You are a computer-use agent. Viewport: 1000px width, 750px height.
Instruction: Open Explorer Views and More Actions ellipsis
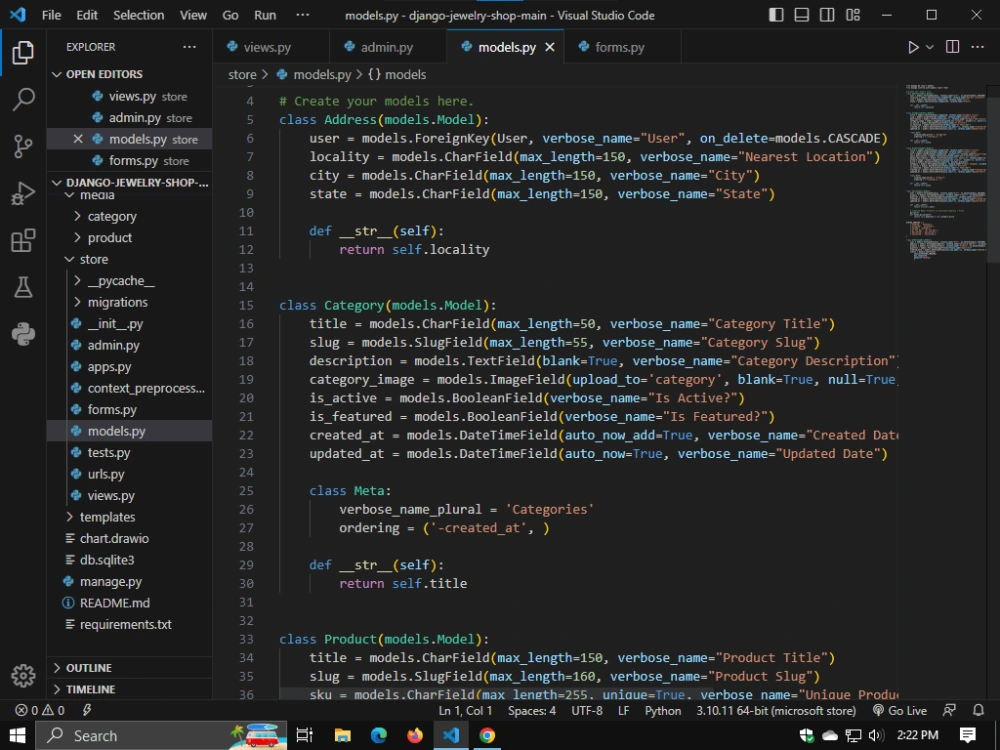[x=189, y=47]
